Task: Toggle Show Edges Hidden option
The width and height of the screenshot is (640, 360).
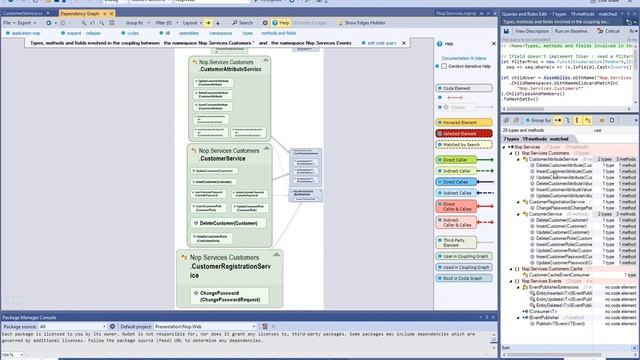Action: [362, 23]
